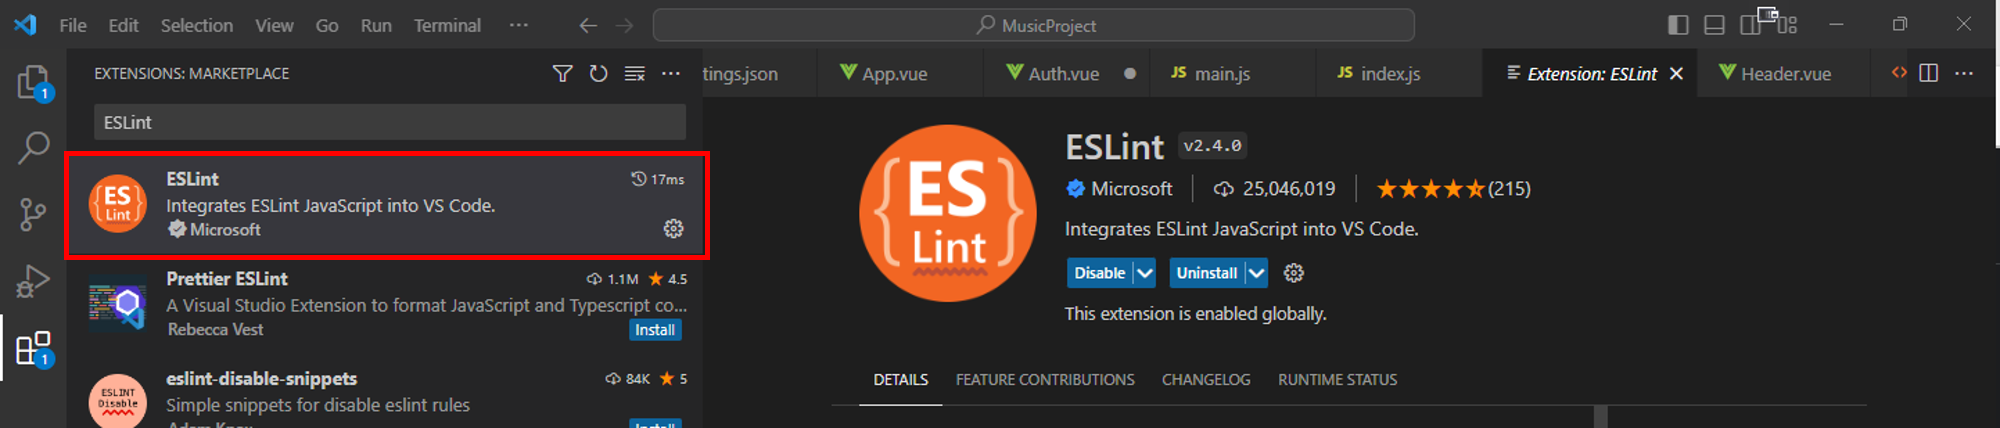Expand the Uninstall button dropdown arrow
The image size is (2000, 428).
click(1256, 273)
